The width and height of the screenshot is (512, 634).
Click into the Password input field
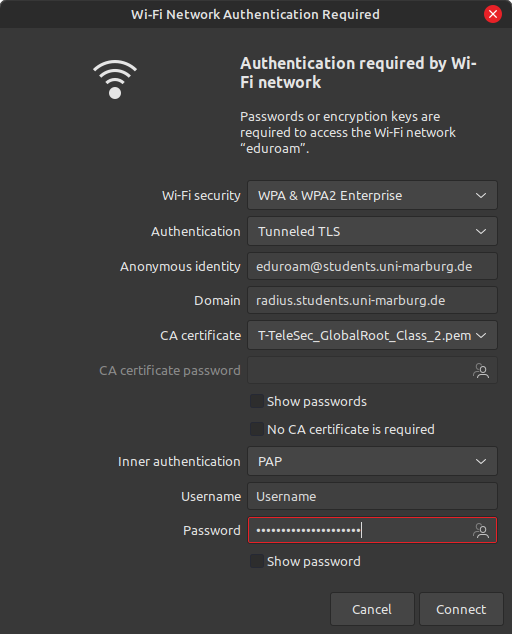click(372, 530)
